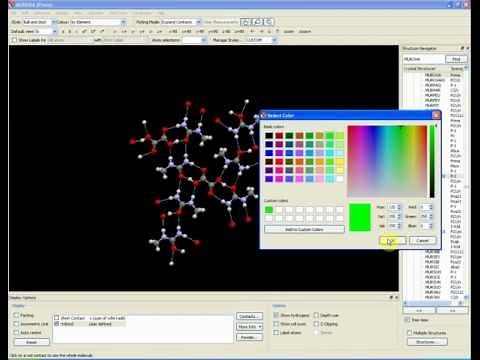Click first picking icon after Clear Measurements
Viewport: 480px width, 360px height.
point(245,22)
